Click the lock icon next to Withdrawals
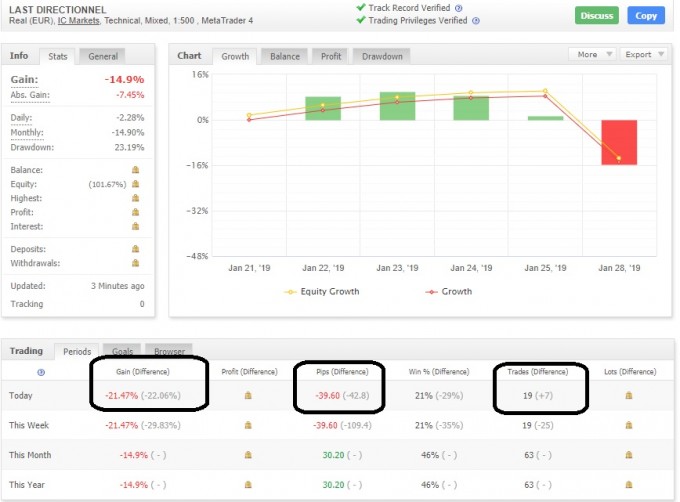Screen dimensions: 680x502 point(135,263)
